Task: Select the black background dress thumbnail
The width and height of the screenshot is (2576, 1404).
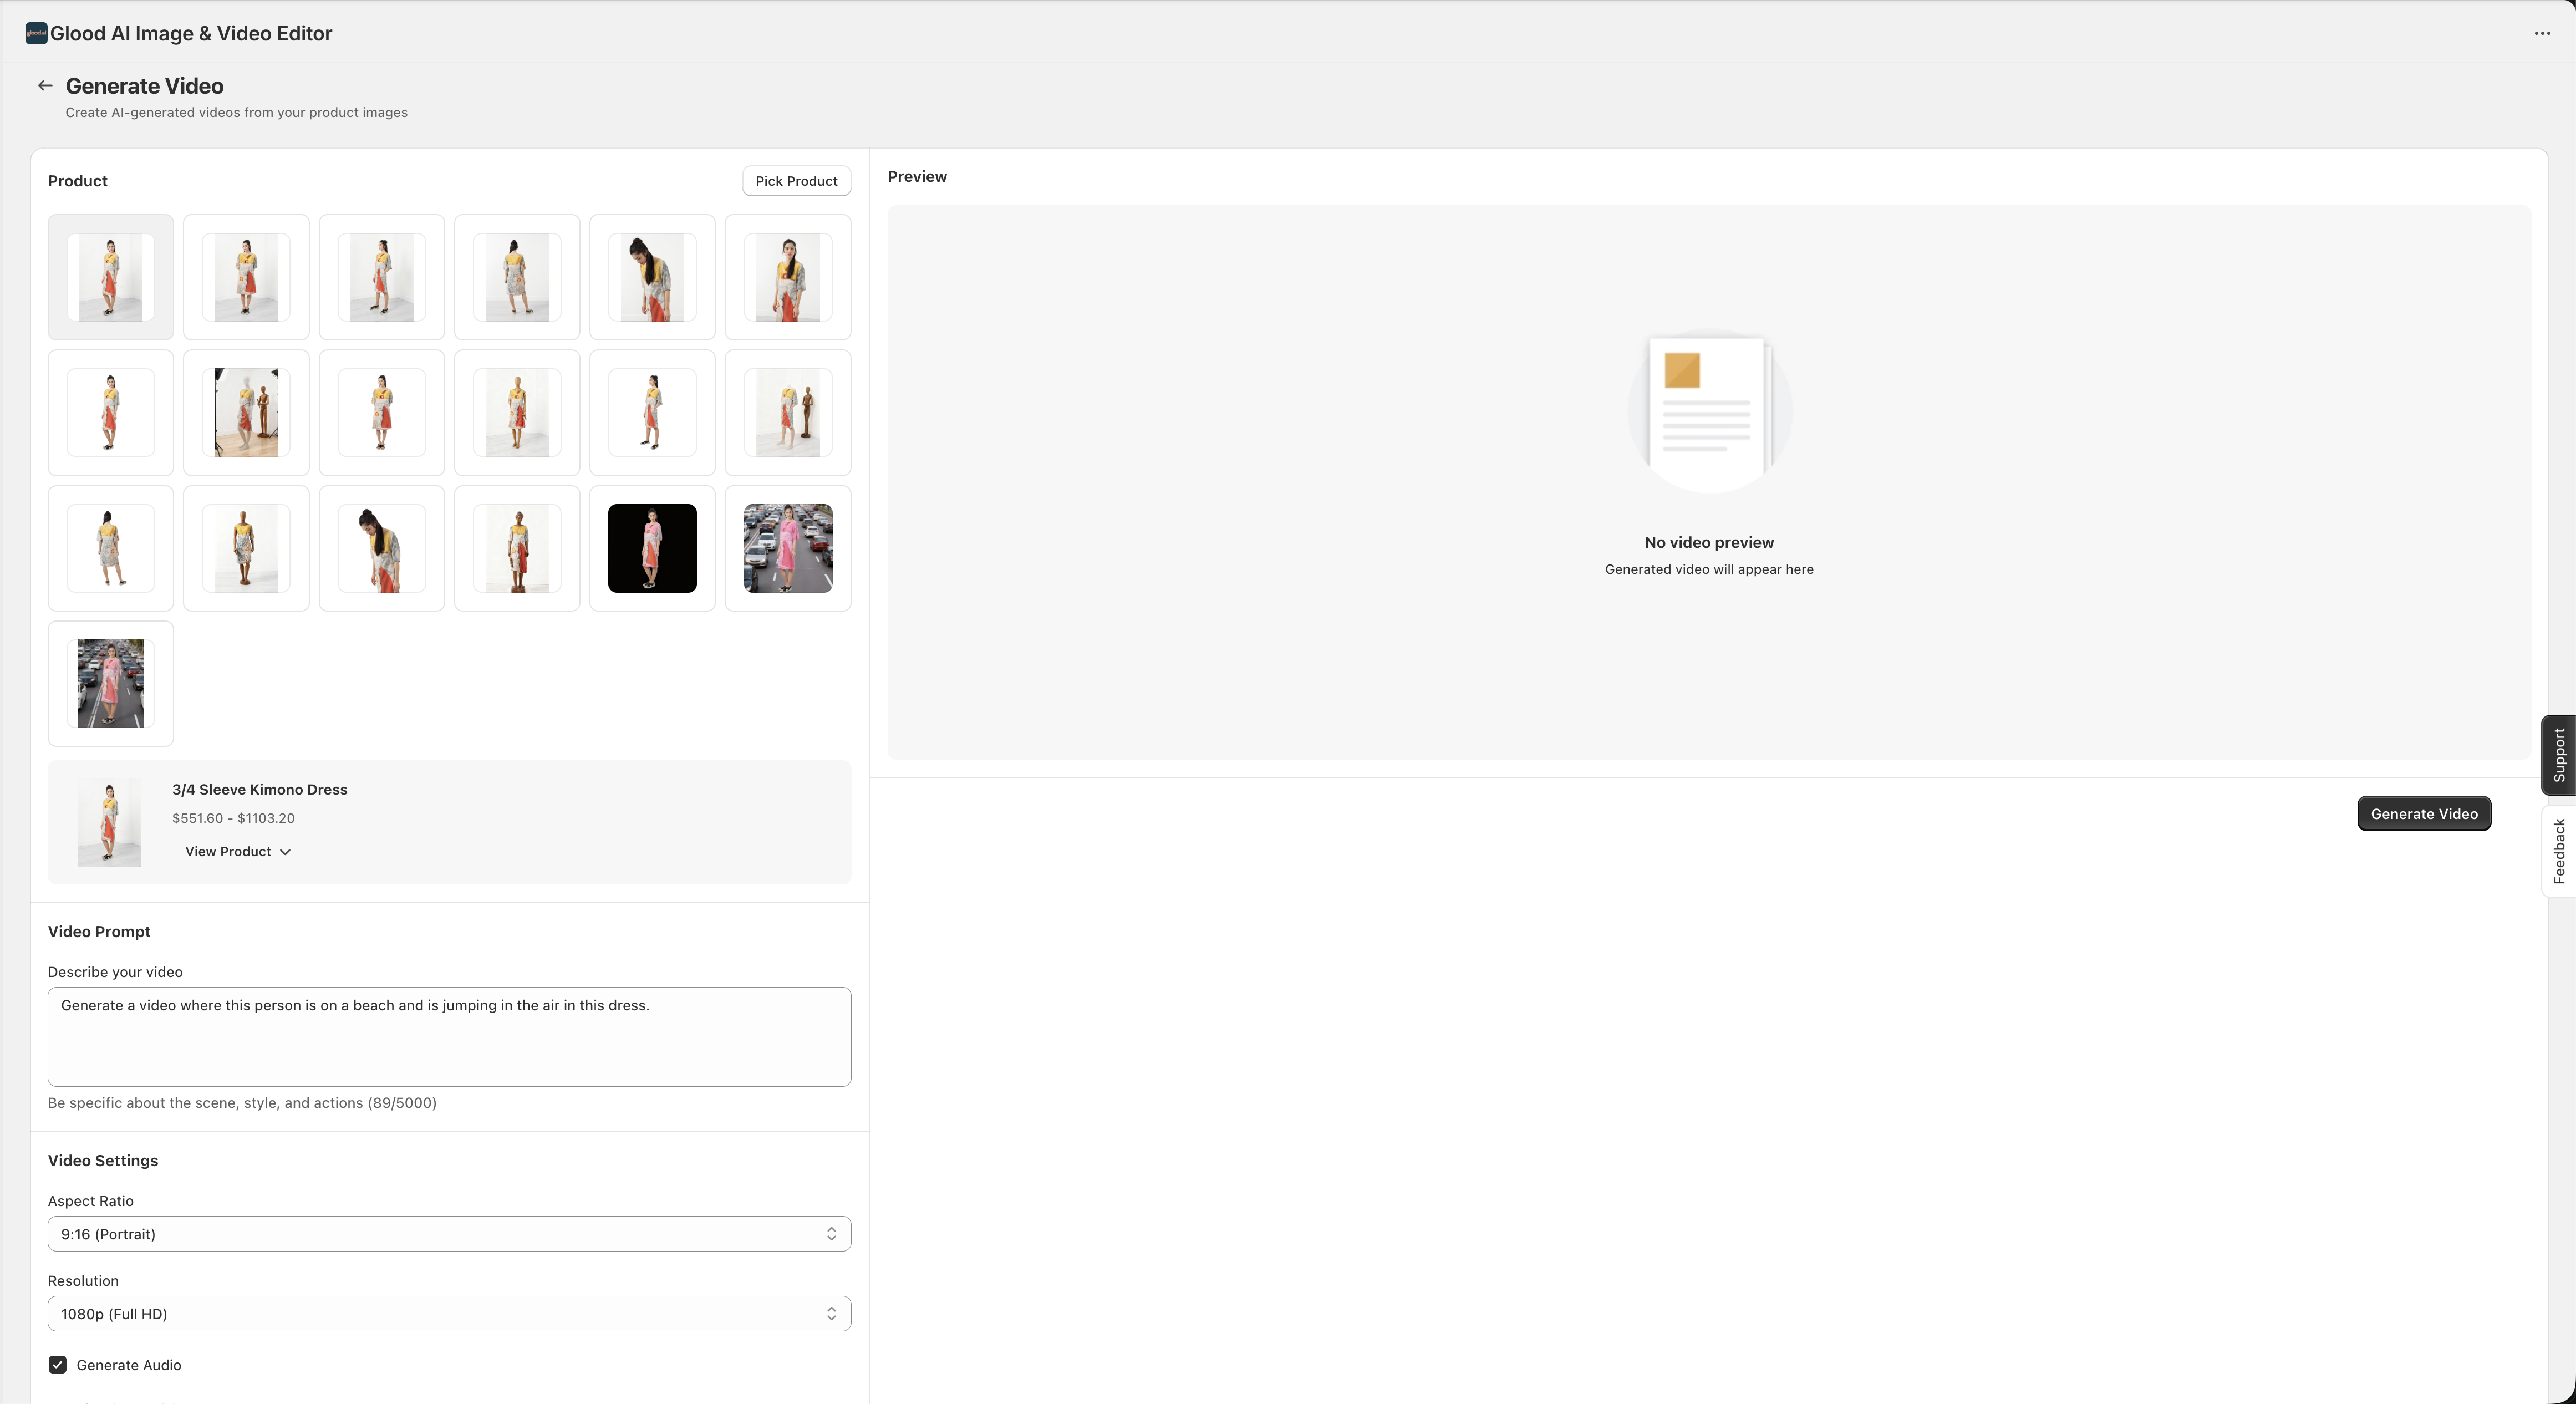Action: (x=652, y=548)
